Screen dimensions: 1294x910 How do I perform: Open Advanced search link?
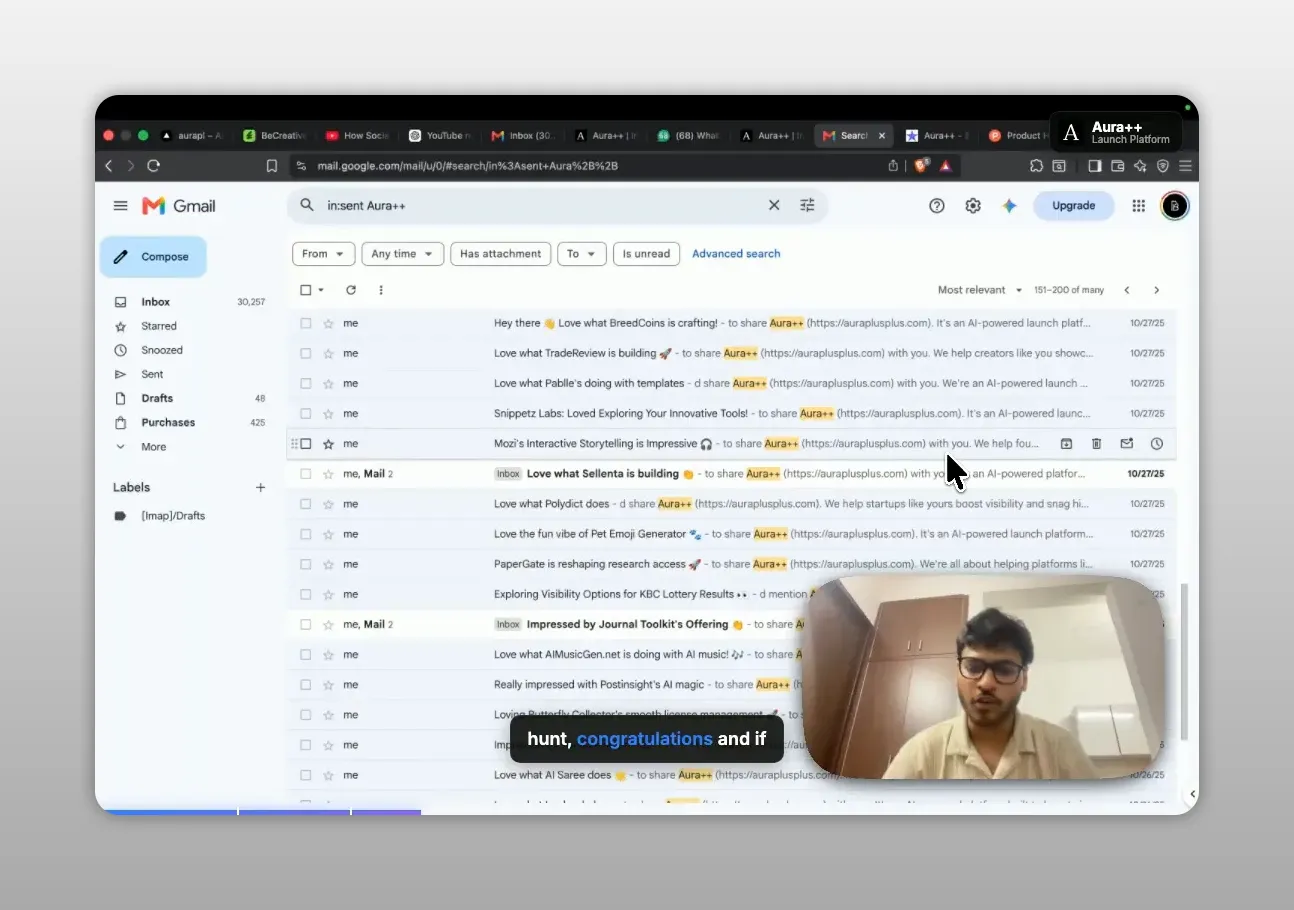click(x=736, y=254)
